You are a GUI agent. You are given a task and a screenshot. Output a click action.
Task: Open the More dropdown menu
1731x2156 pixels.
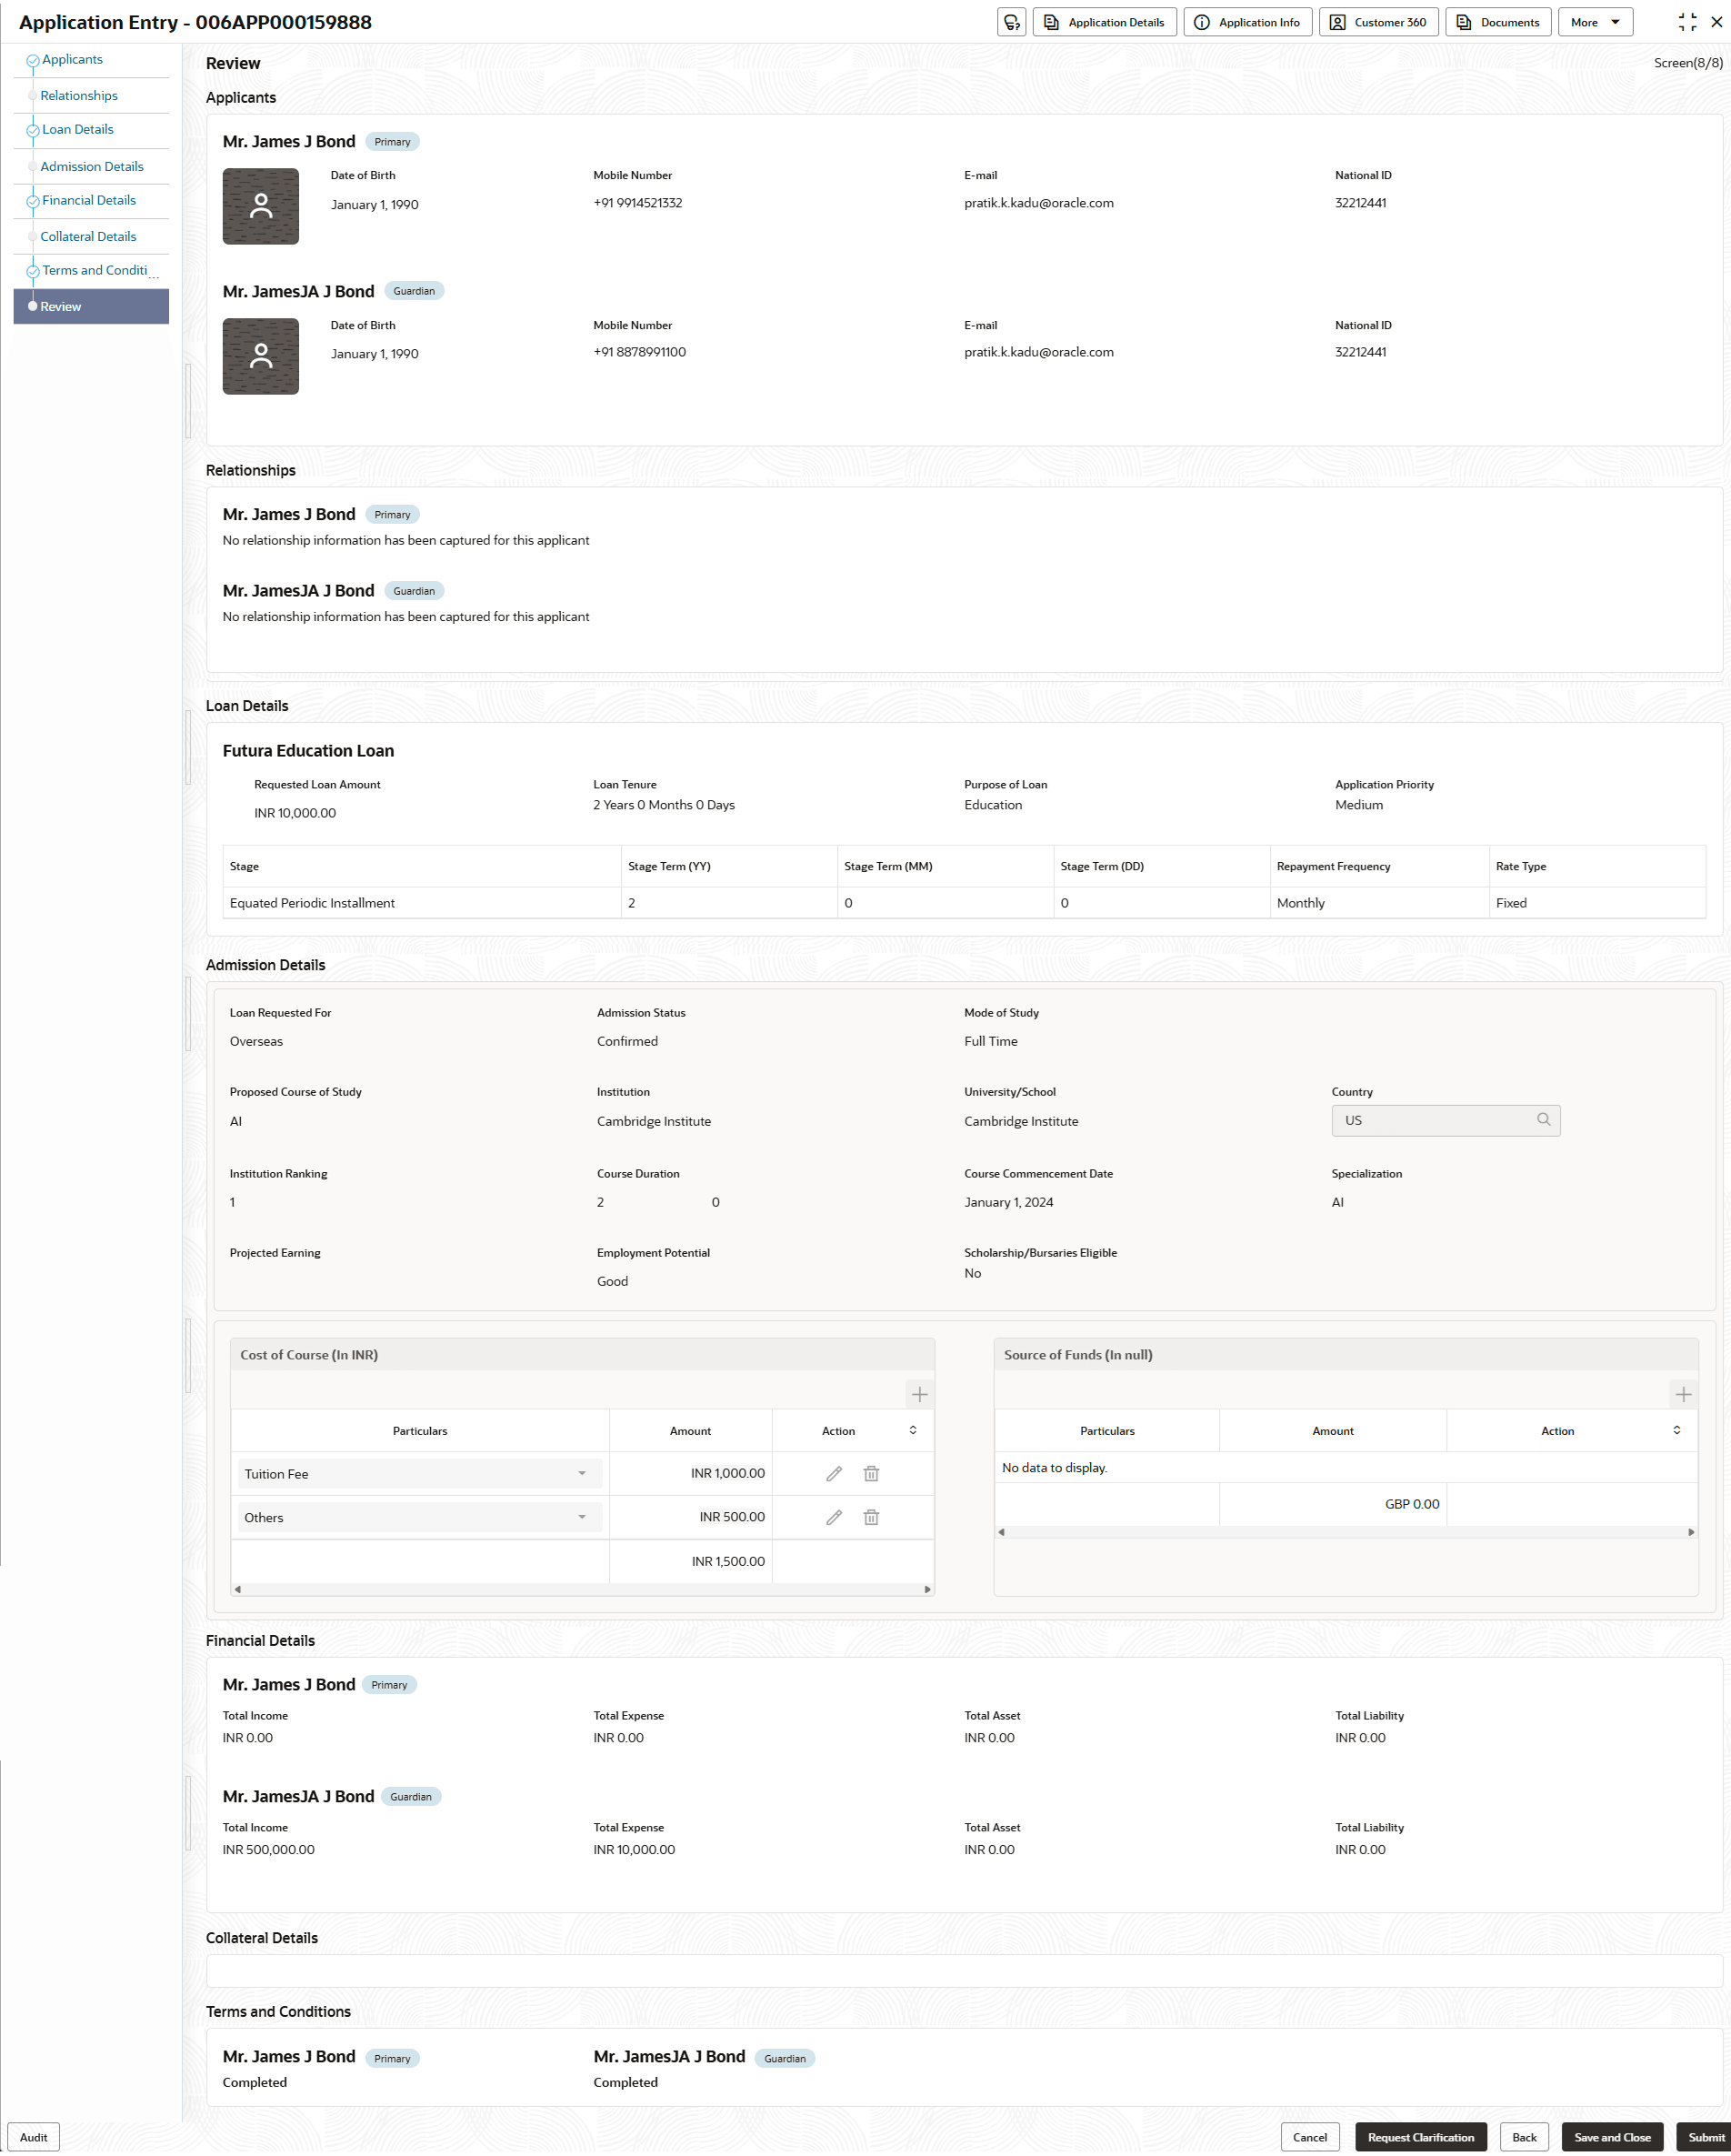pos(1595,22)
